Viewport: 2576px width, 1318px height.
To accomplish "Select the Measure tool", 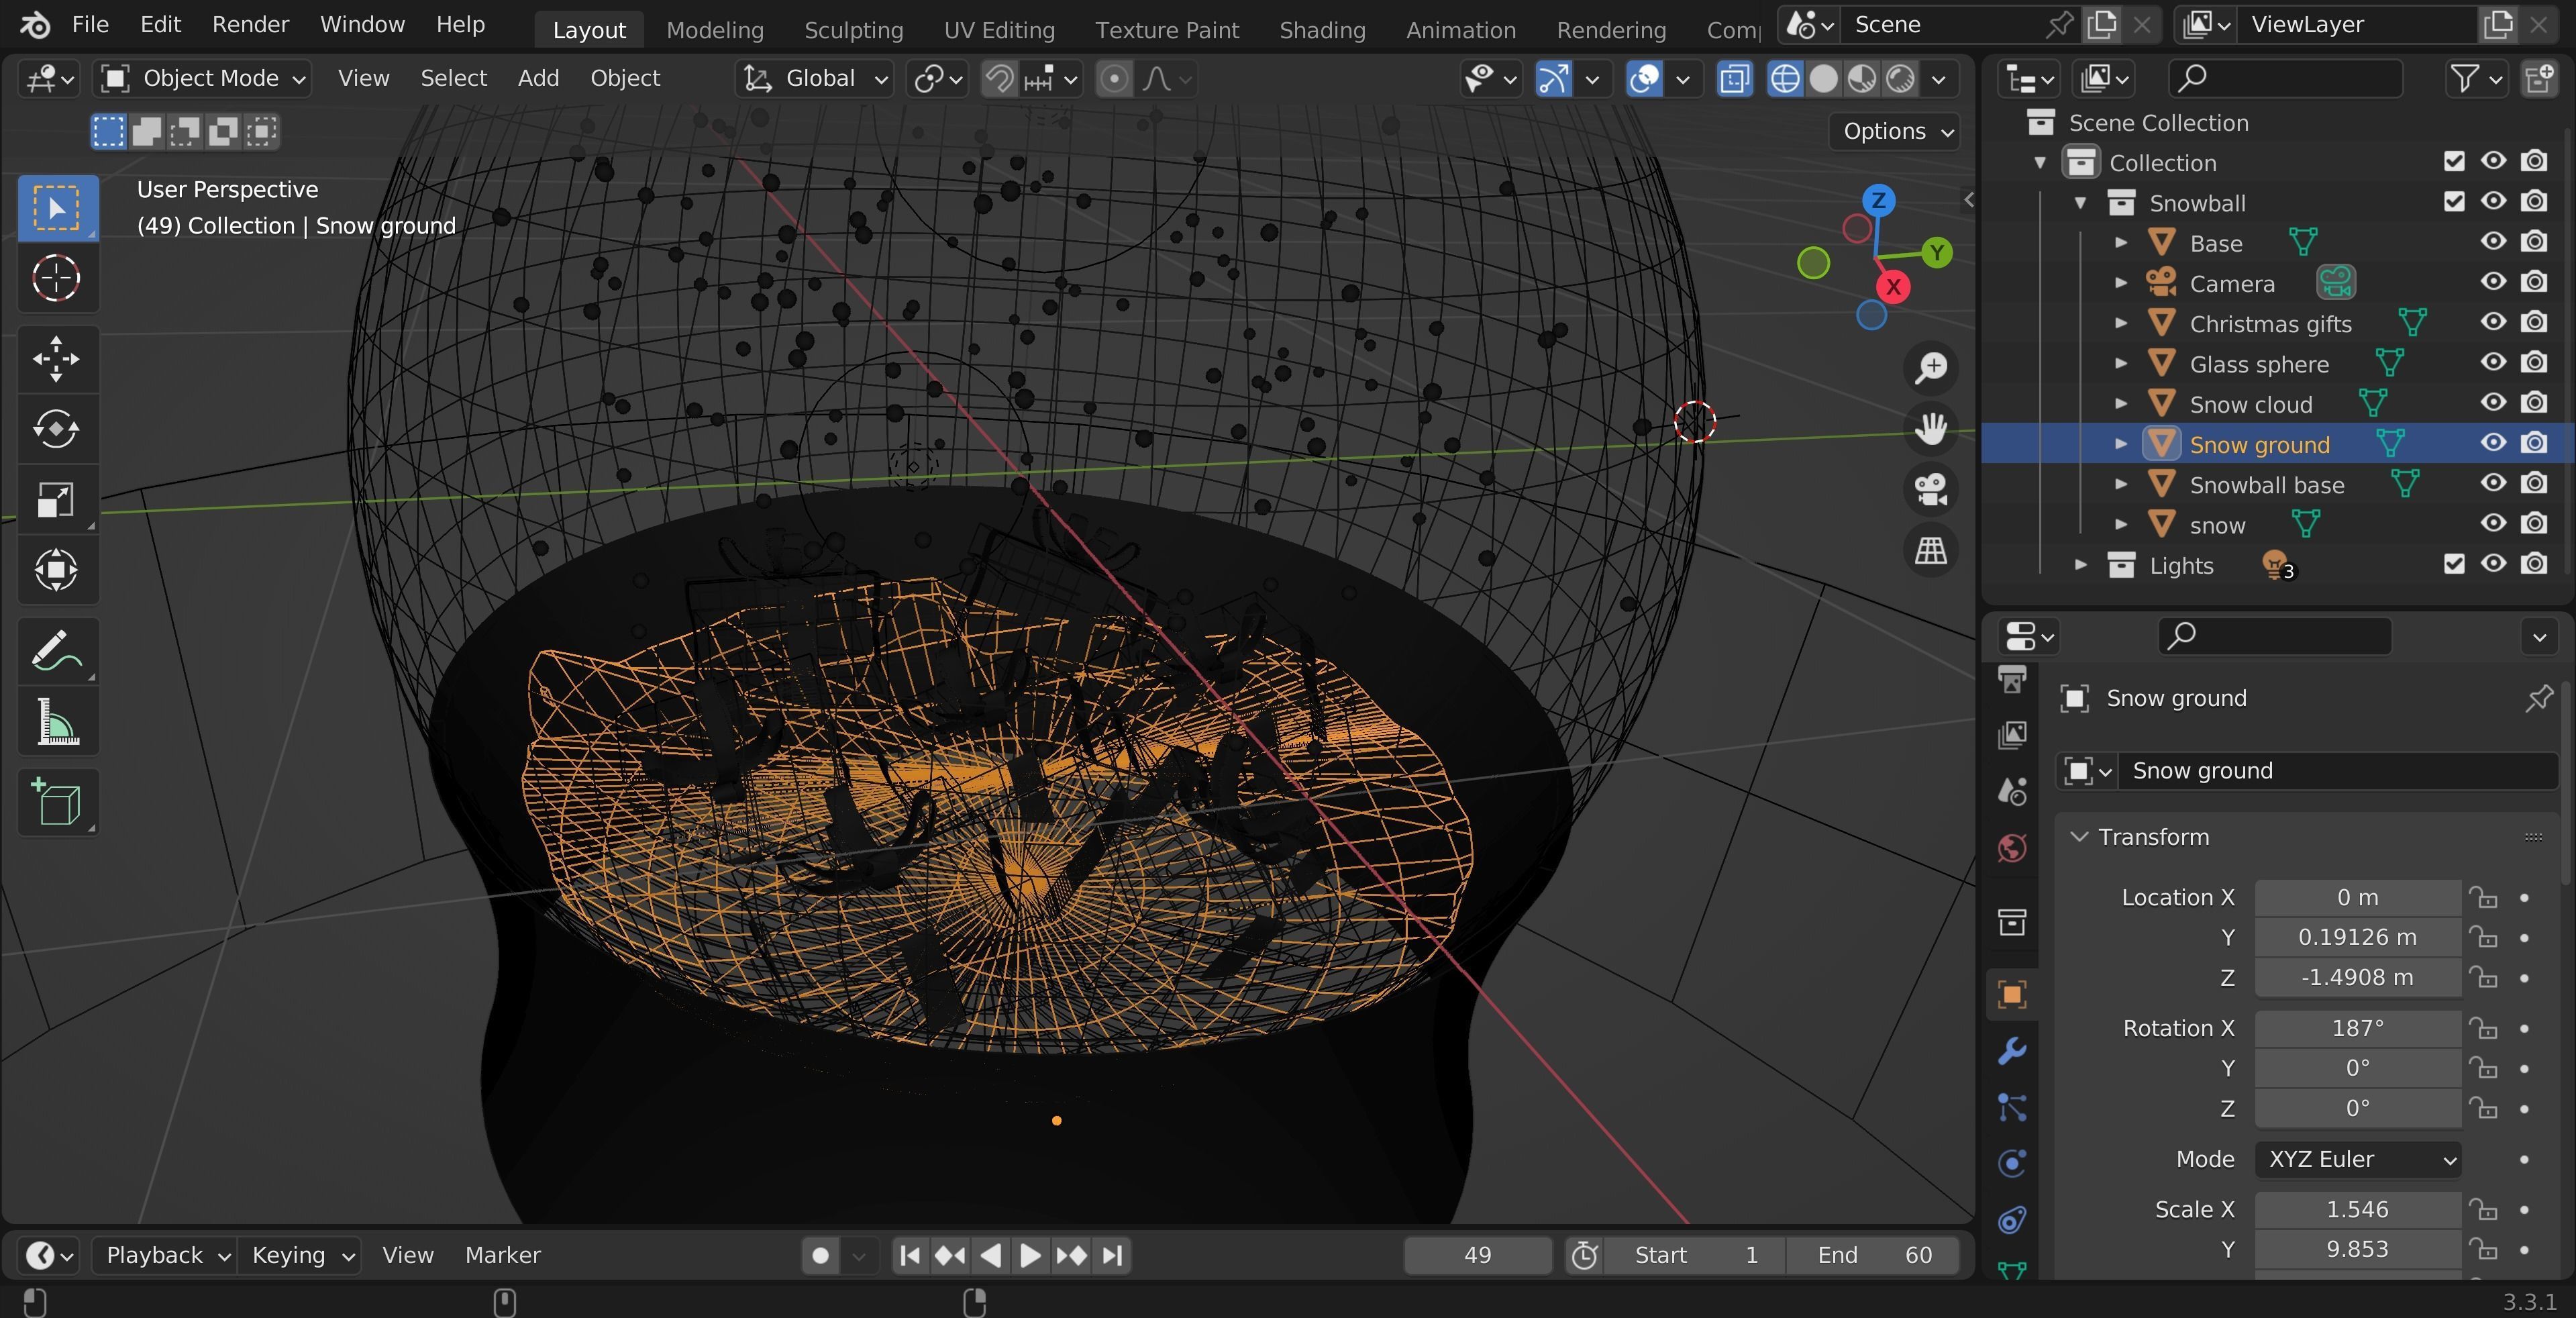I will pyautogui.click(x=57, y=722).
